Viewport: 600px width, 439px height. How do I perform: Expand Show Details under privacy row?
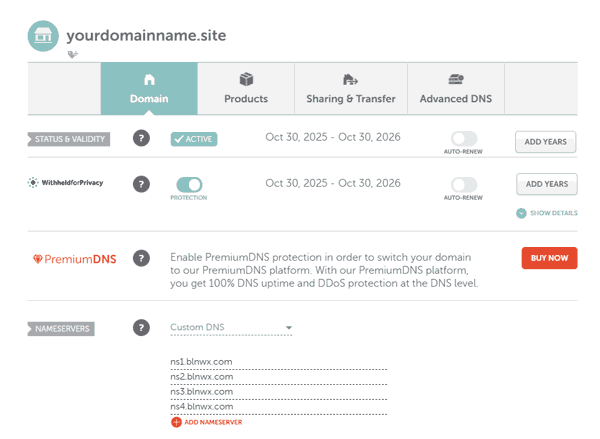pyautogui.click(x=546, y=213)
